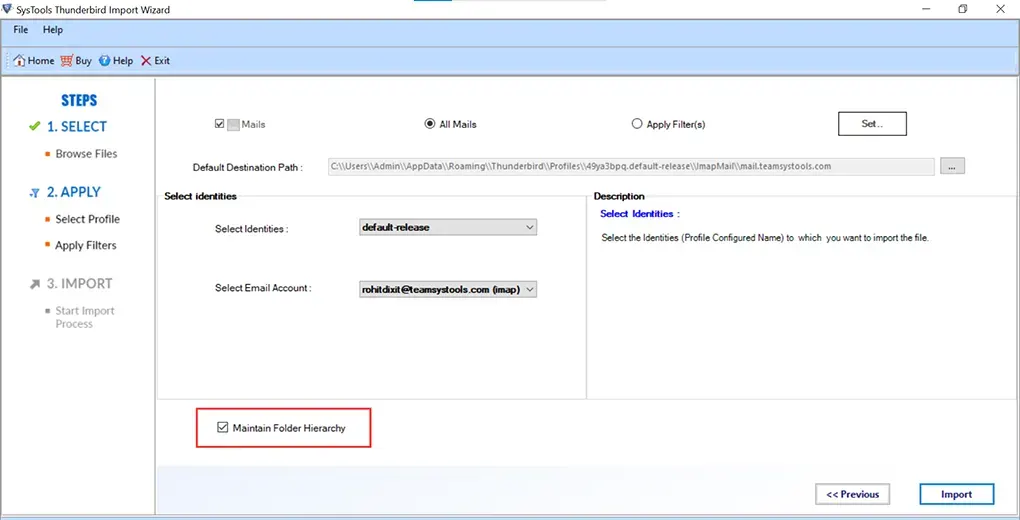Click the browse (...) destination path button

point(952,166)
